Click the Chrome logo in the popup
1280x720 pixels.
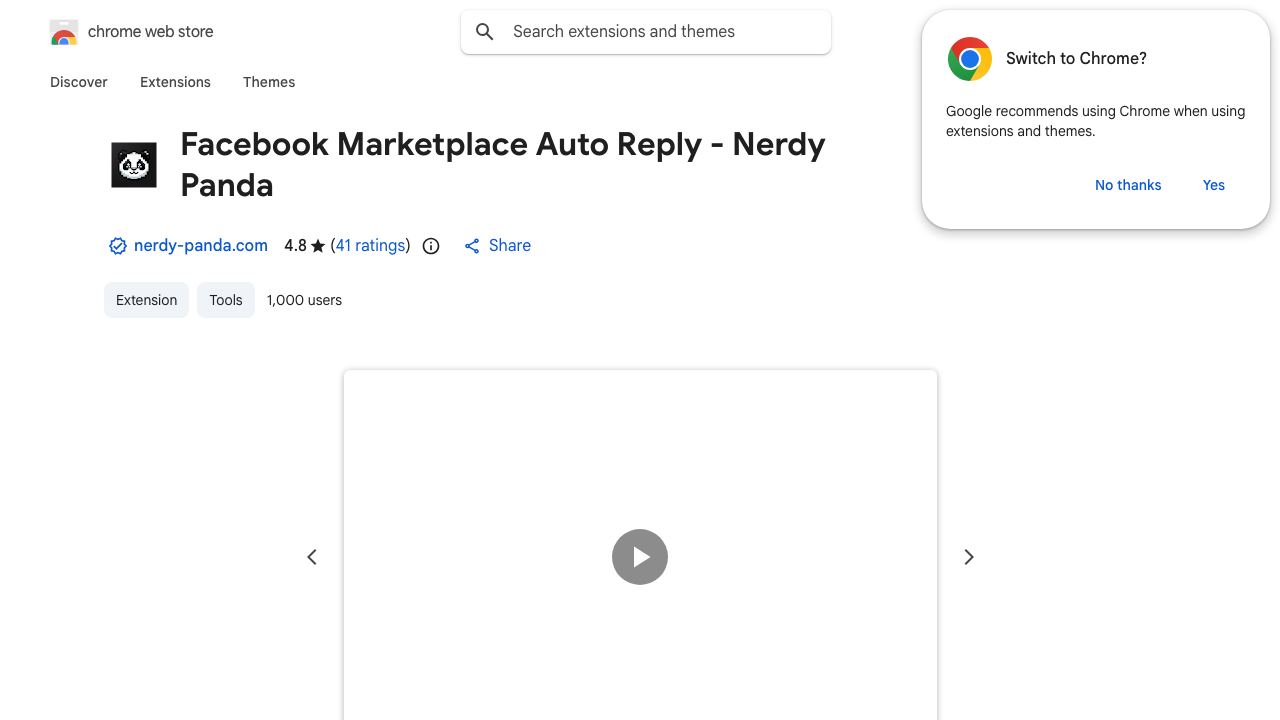[970, 59]
